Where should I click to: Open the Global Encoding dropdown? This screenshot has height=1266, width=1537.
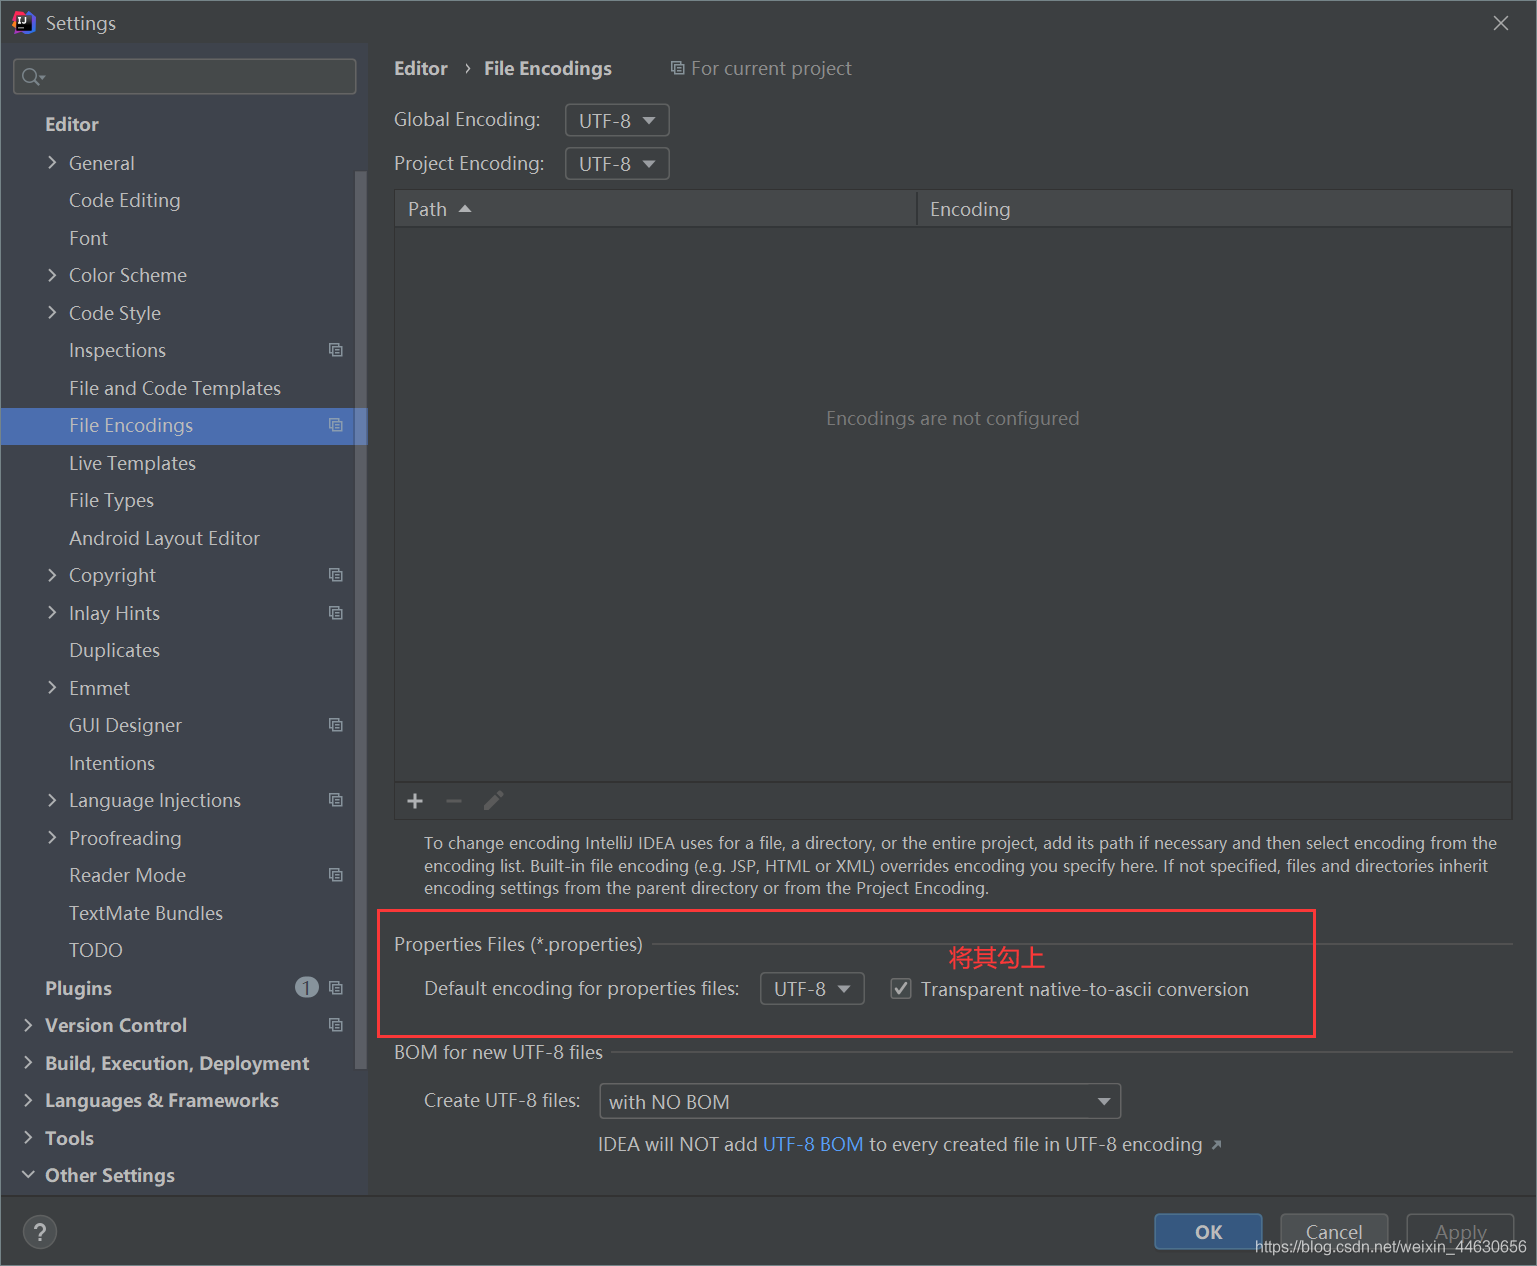[617, 120]
